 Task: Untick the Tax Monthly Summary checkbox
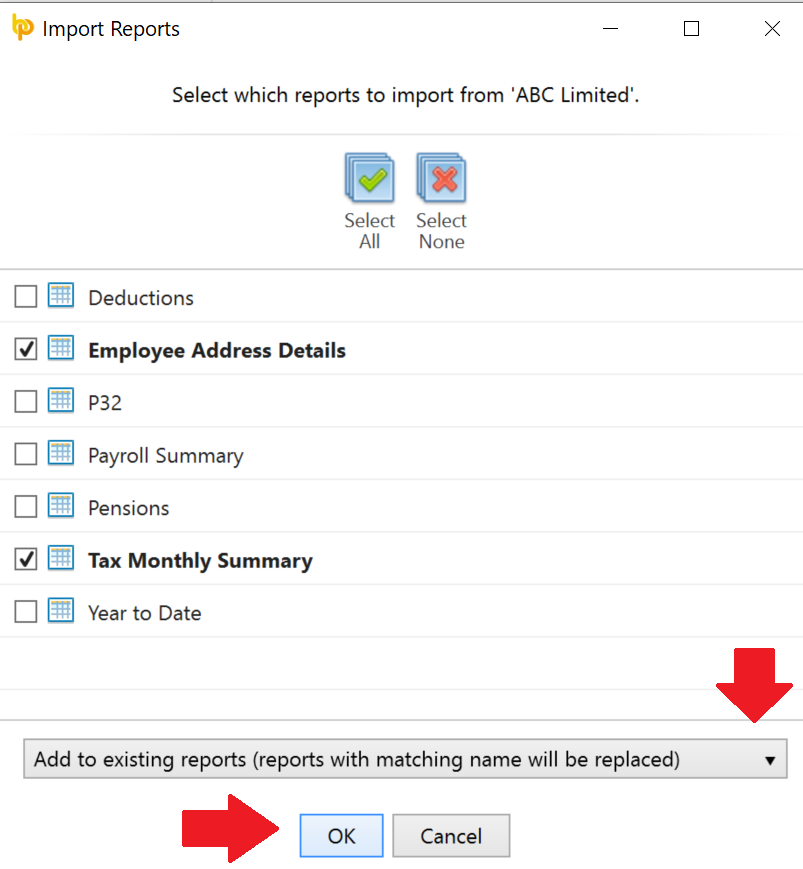[x=25, y=559]
